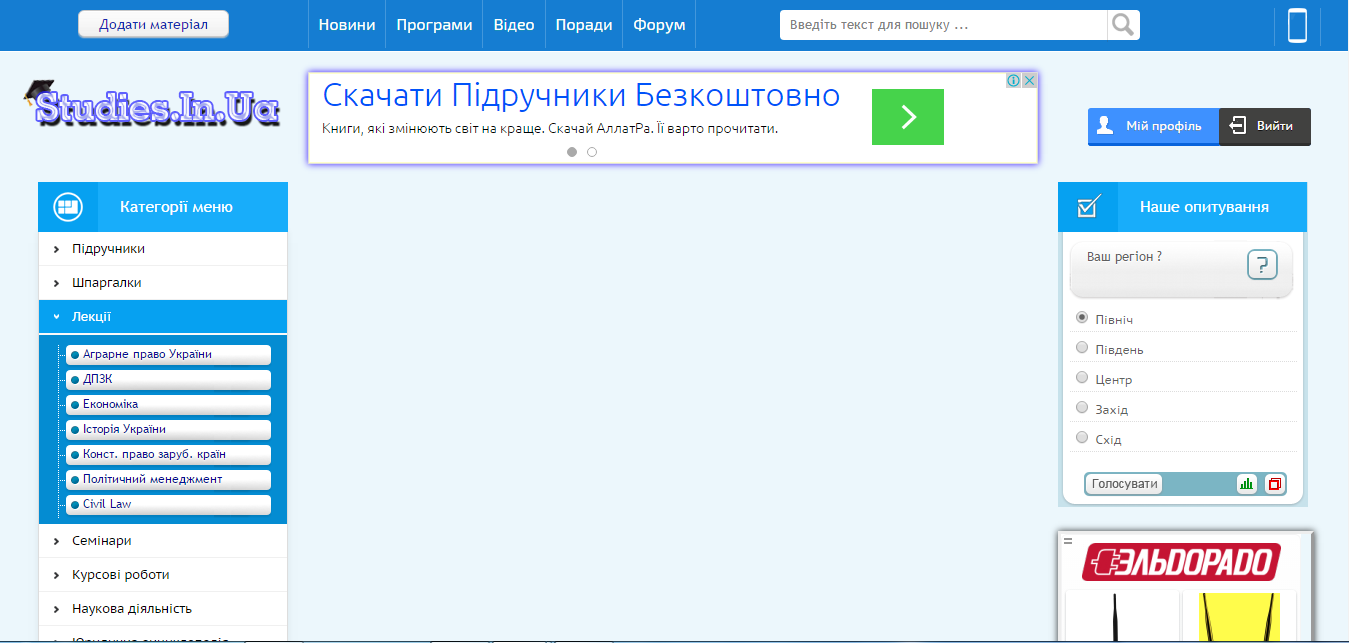Viewport: 1349px width, 643px height.
Task: Open the mobile version phone icon
Action: point(1297,25)
